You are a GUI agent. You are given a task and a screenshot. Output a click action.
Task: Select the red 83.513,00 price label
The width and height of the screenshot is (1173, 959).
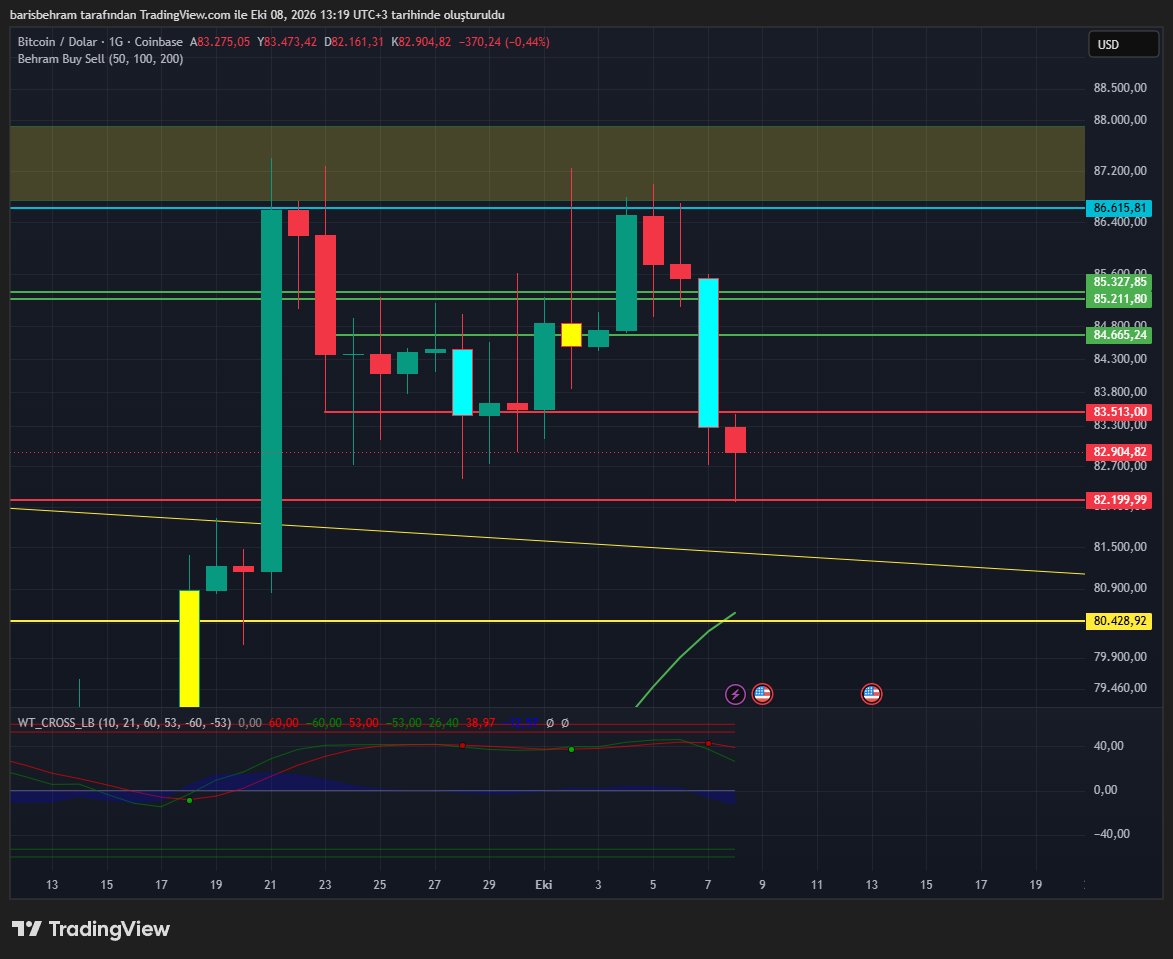[x=1119, y=411]
